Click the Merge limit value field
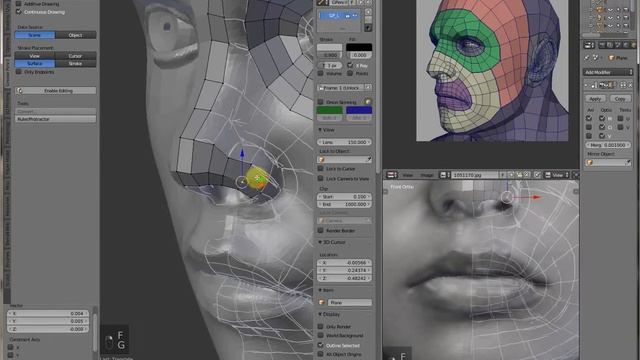The width and height of the screenshot is (640, 360). point(608,145)
